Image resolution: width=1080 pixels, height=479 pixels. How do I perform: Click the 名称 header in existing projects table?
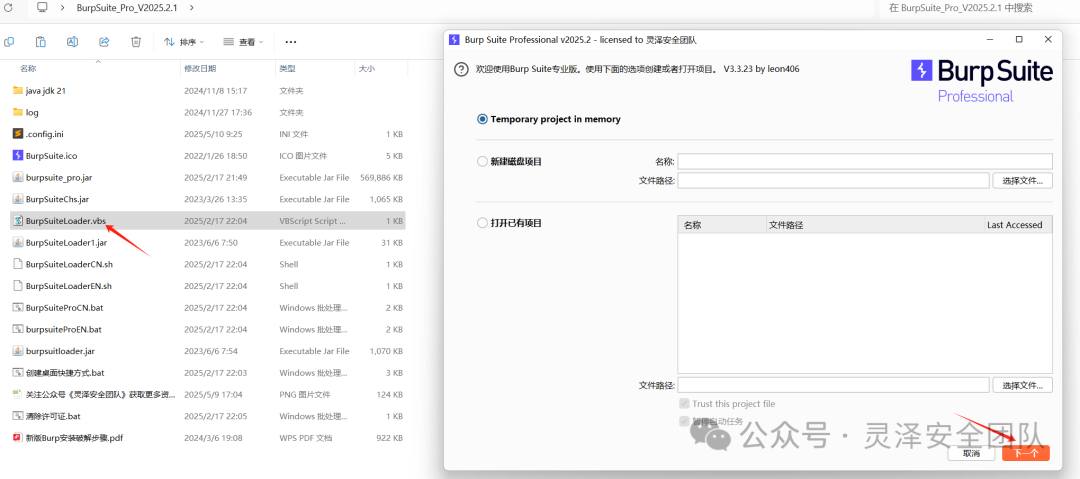pyautogui.click(x=722, y=225)
